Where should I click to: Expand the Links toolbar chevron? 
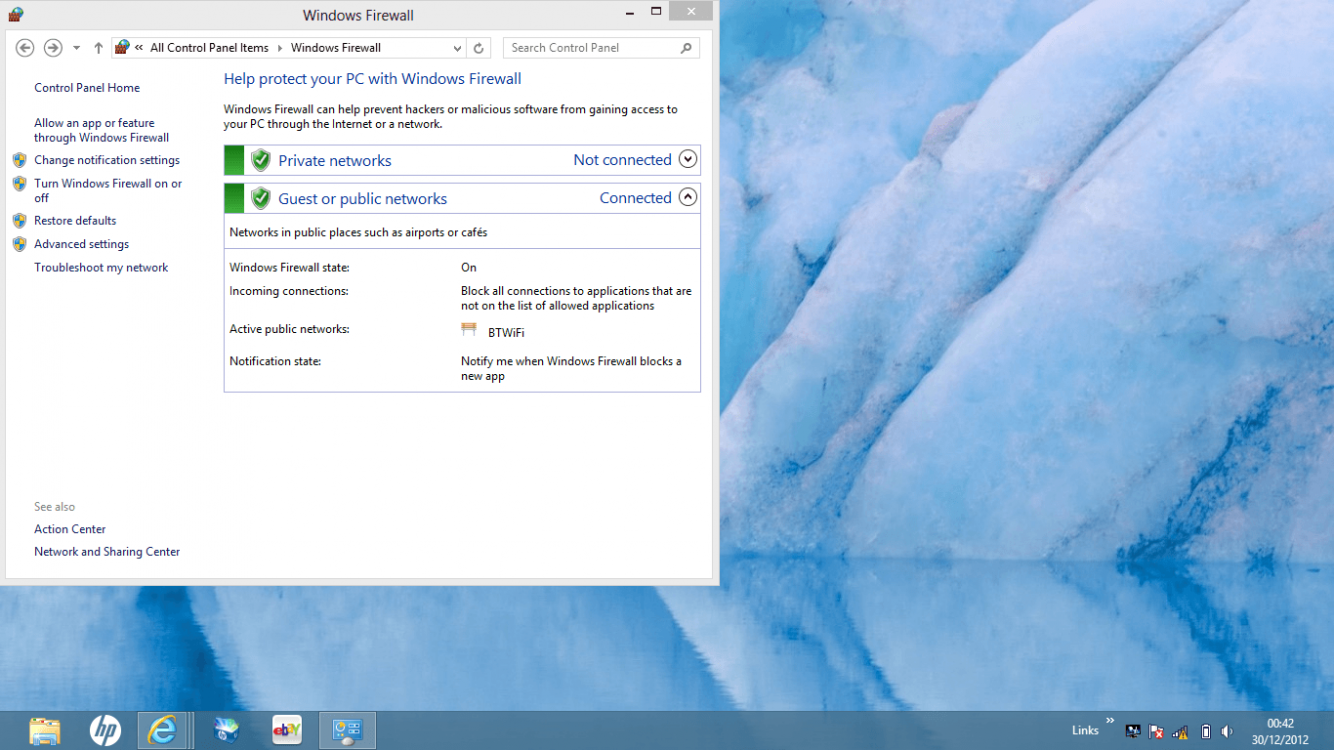(1110, 721)
